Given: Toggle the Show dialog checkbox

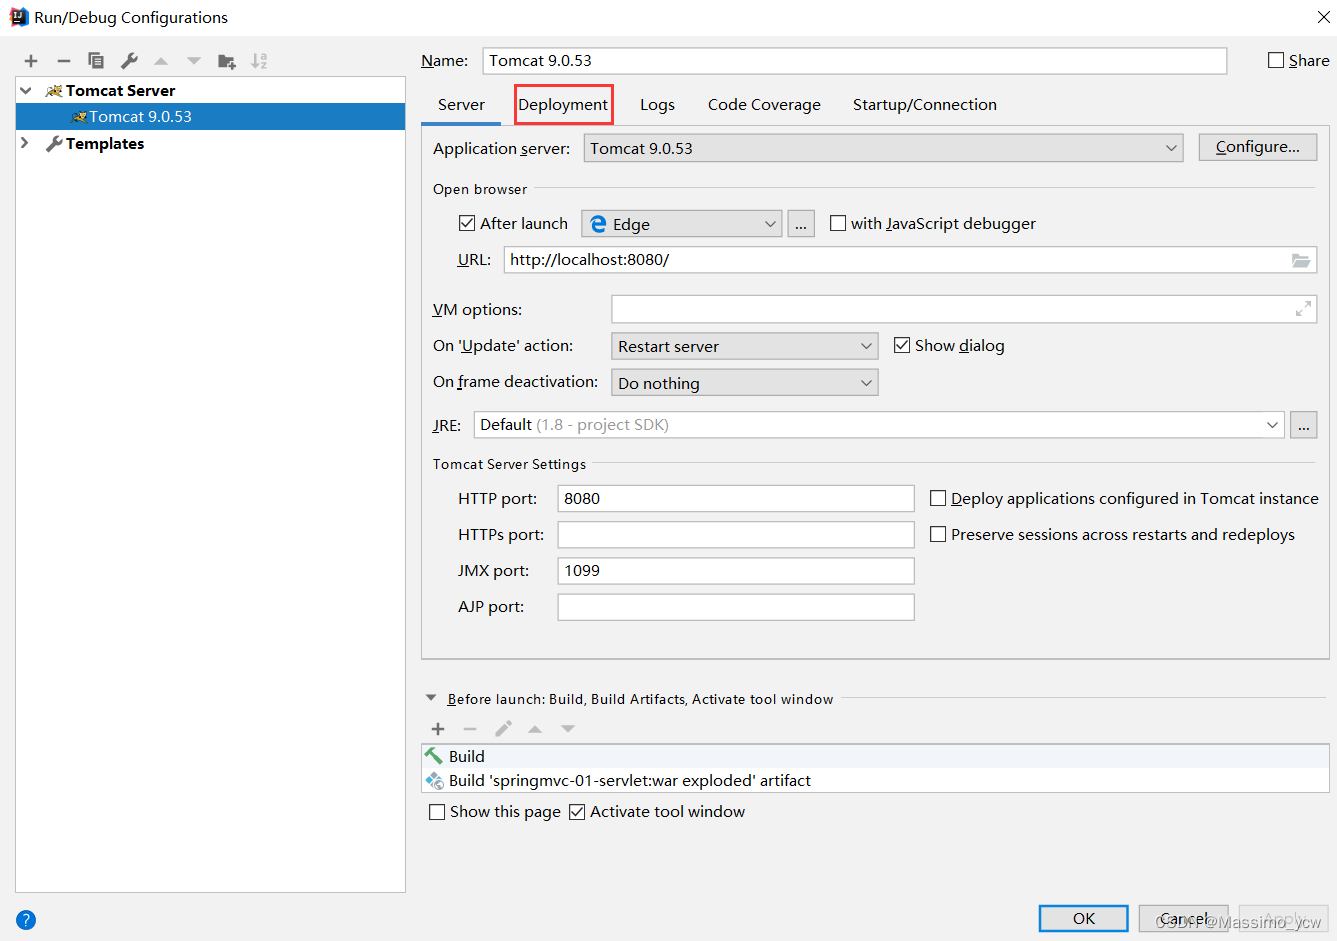Looking at the screenshot, I should pyautogui.click(x=902, y=345).
